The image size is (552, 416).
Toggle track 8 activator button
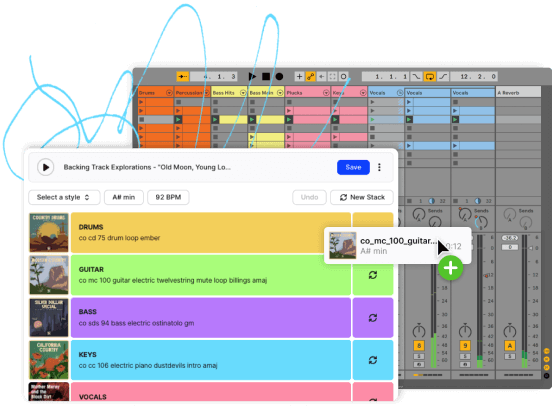pos(419,346)
